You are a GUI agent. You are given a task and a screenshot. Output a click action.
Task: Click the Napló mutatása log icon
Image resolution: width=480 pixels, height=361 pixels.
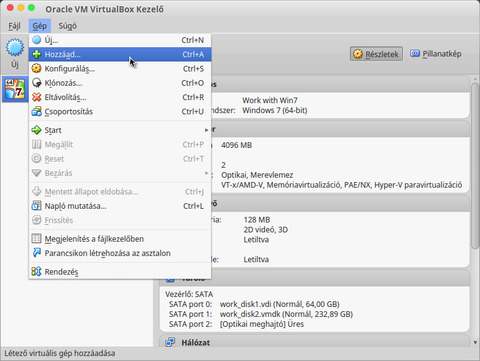click(x=36, y=206)
